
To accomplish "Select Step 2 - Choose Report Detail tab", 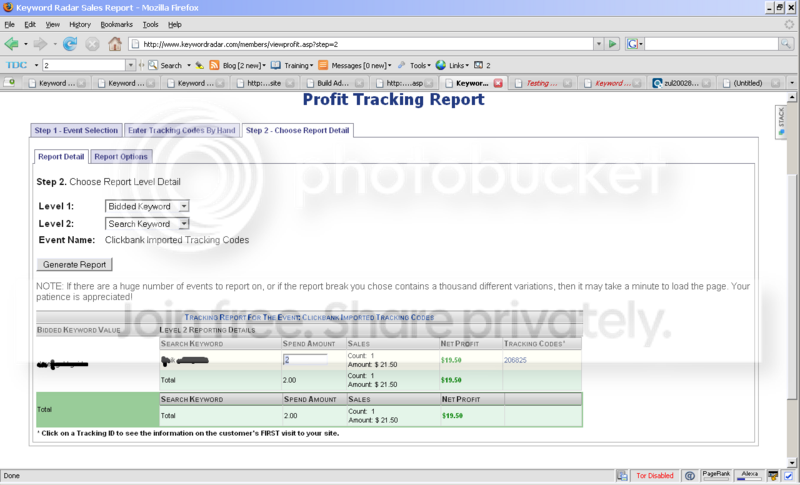I will 297,131.
